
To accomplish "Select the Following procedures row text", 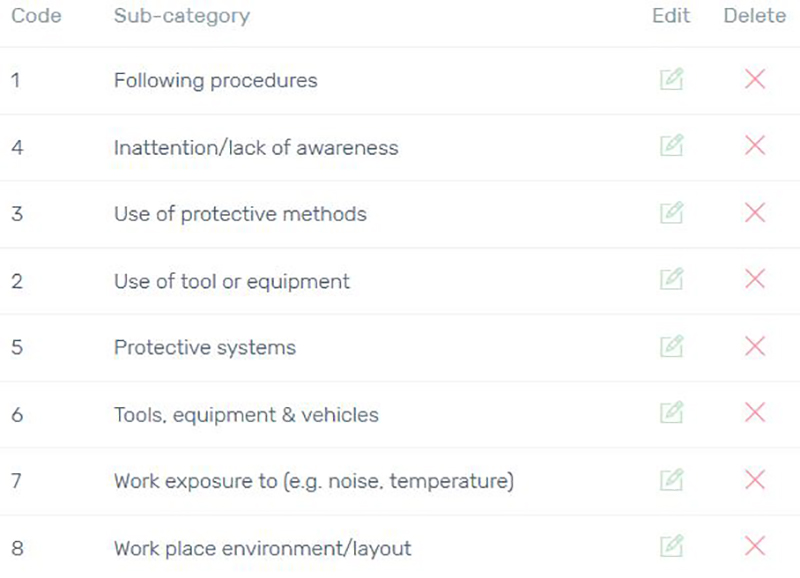I will point(215,81).
